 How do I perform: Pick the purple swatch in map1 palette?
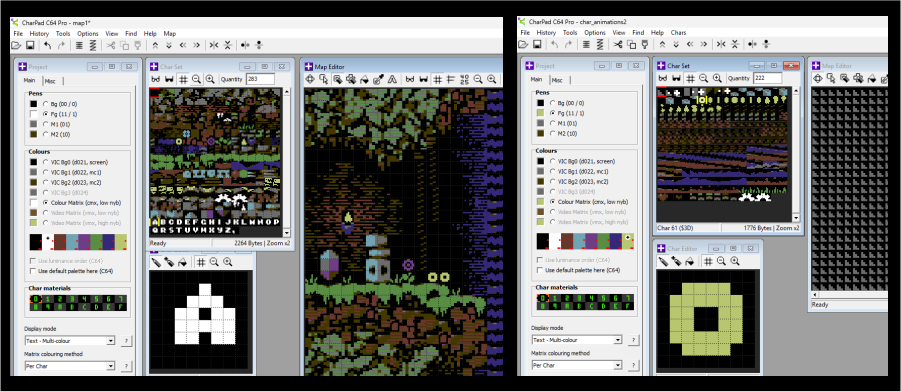pyautogui.click(x=83, y=242)
